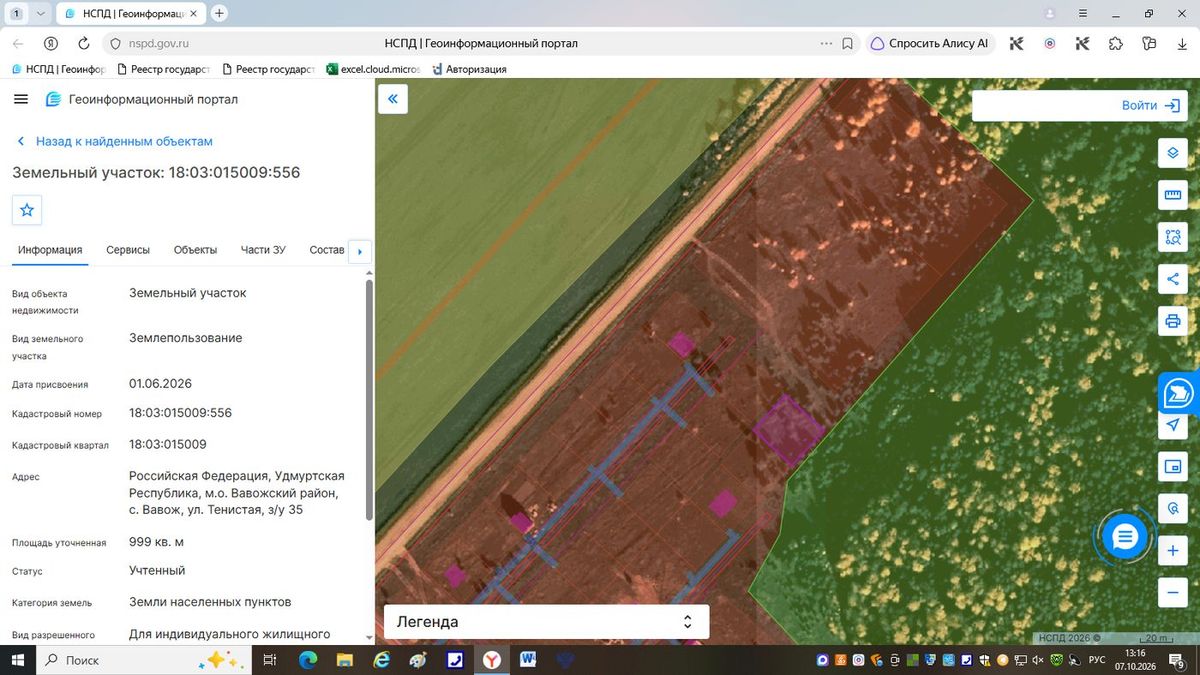1200x675 pixels.
Task: Show more tabs with the right arrow
Action: [360, 252]
